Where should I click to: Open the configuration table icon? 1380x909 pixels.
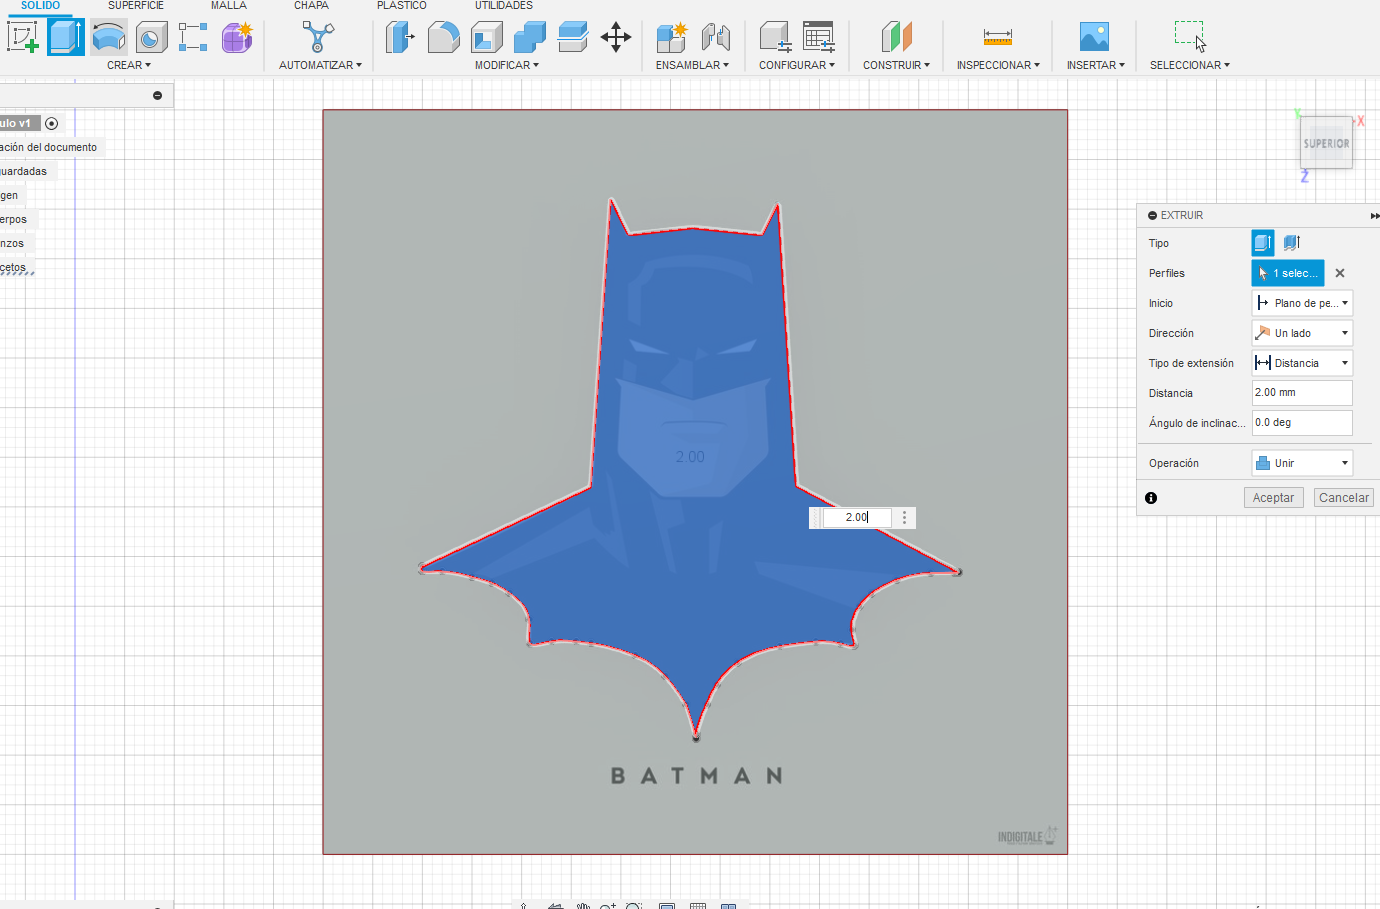pos(819,37)
